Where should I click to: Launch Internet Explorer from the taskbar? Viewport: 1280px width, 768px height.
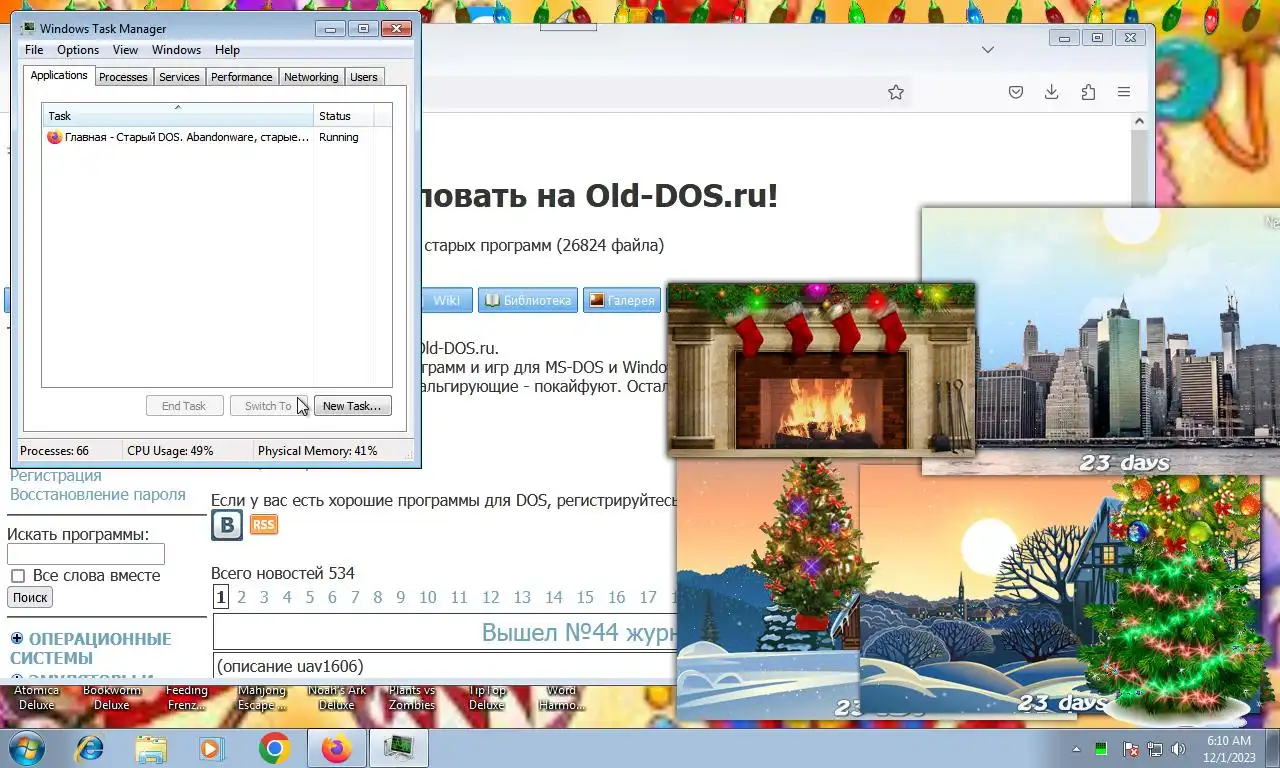pyautogui.click(x=90, y=748)
